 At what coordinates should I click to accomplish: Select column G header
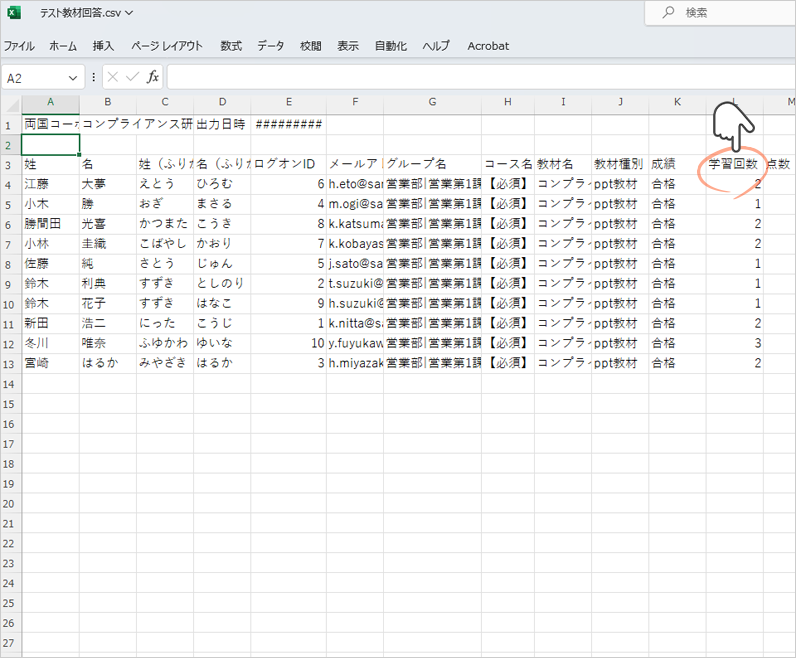tap(432, 102)
